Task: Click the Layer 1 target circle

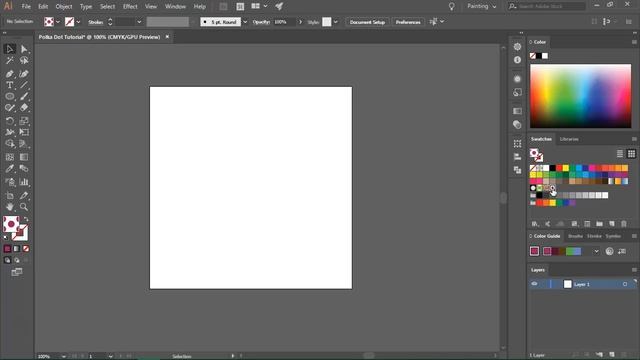Action: [624, 284]
